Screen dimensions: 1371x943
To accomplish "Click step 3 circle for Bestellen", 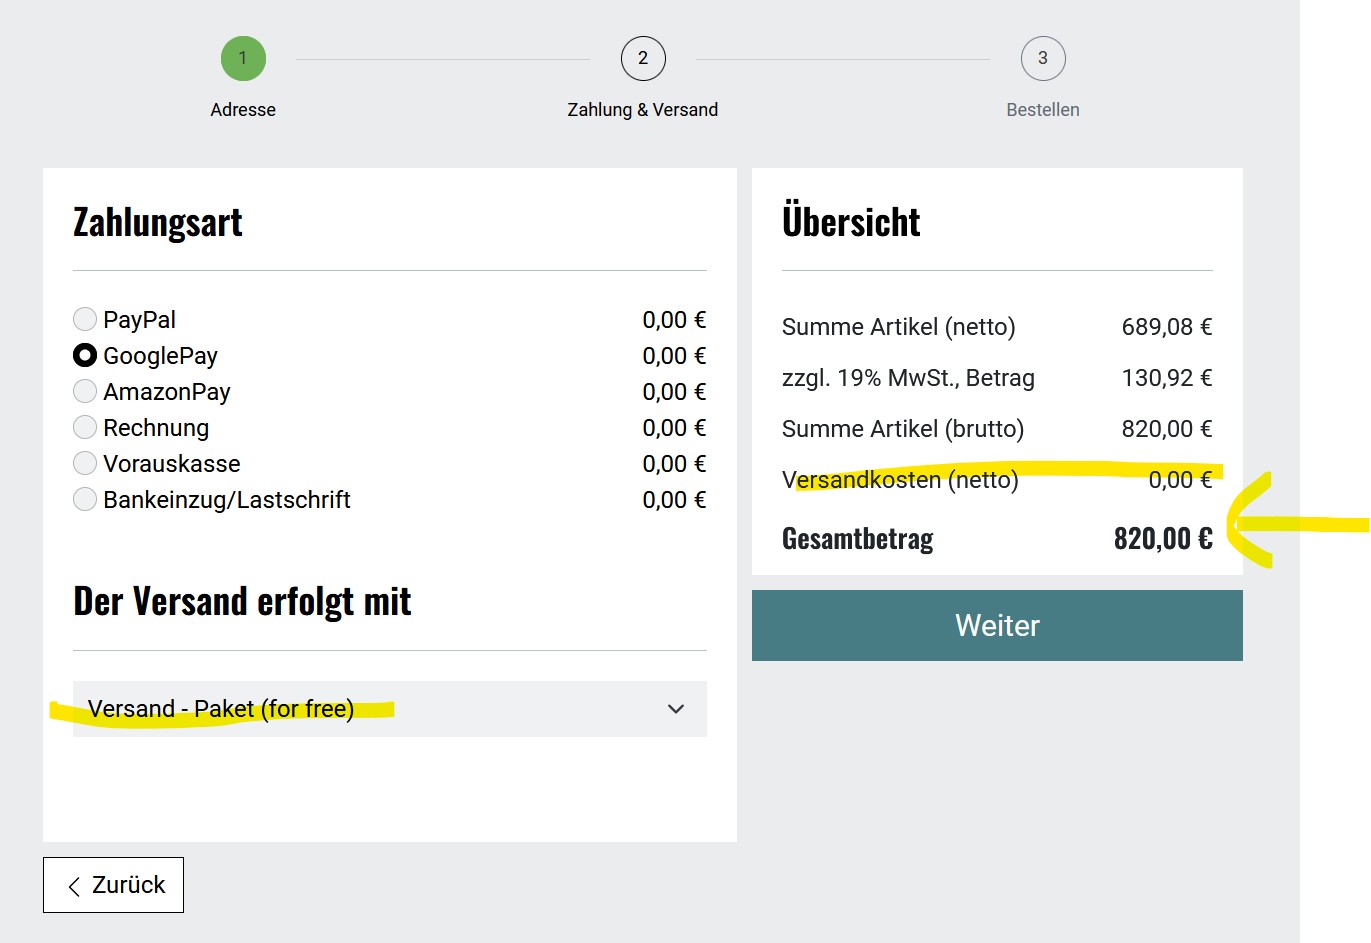I will (x=1043, y=58).
